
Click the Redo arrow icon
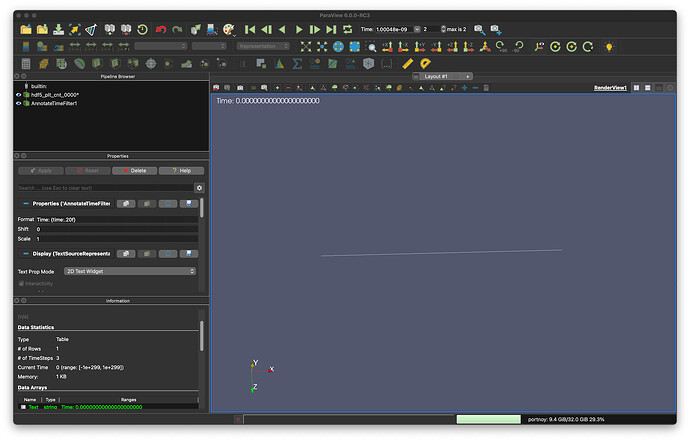pyautogui.click(x=177, y=29)
